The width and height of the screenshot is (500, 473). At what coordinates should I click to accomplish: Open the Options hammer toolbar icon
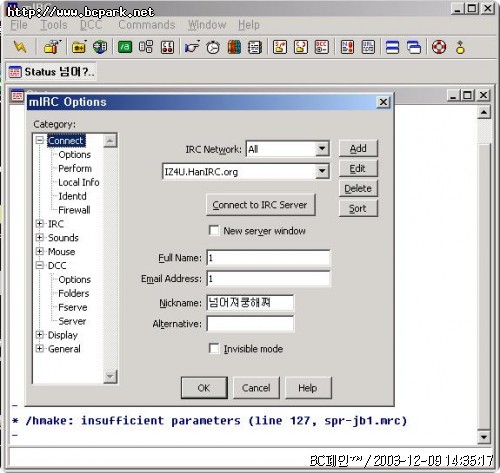click(52, 47)
